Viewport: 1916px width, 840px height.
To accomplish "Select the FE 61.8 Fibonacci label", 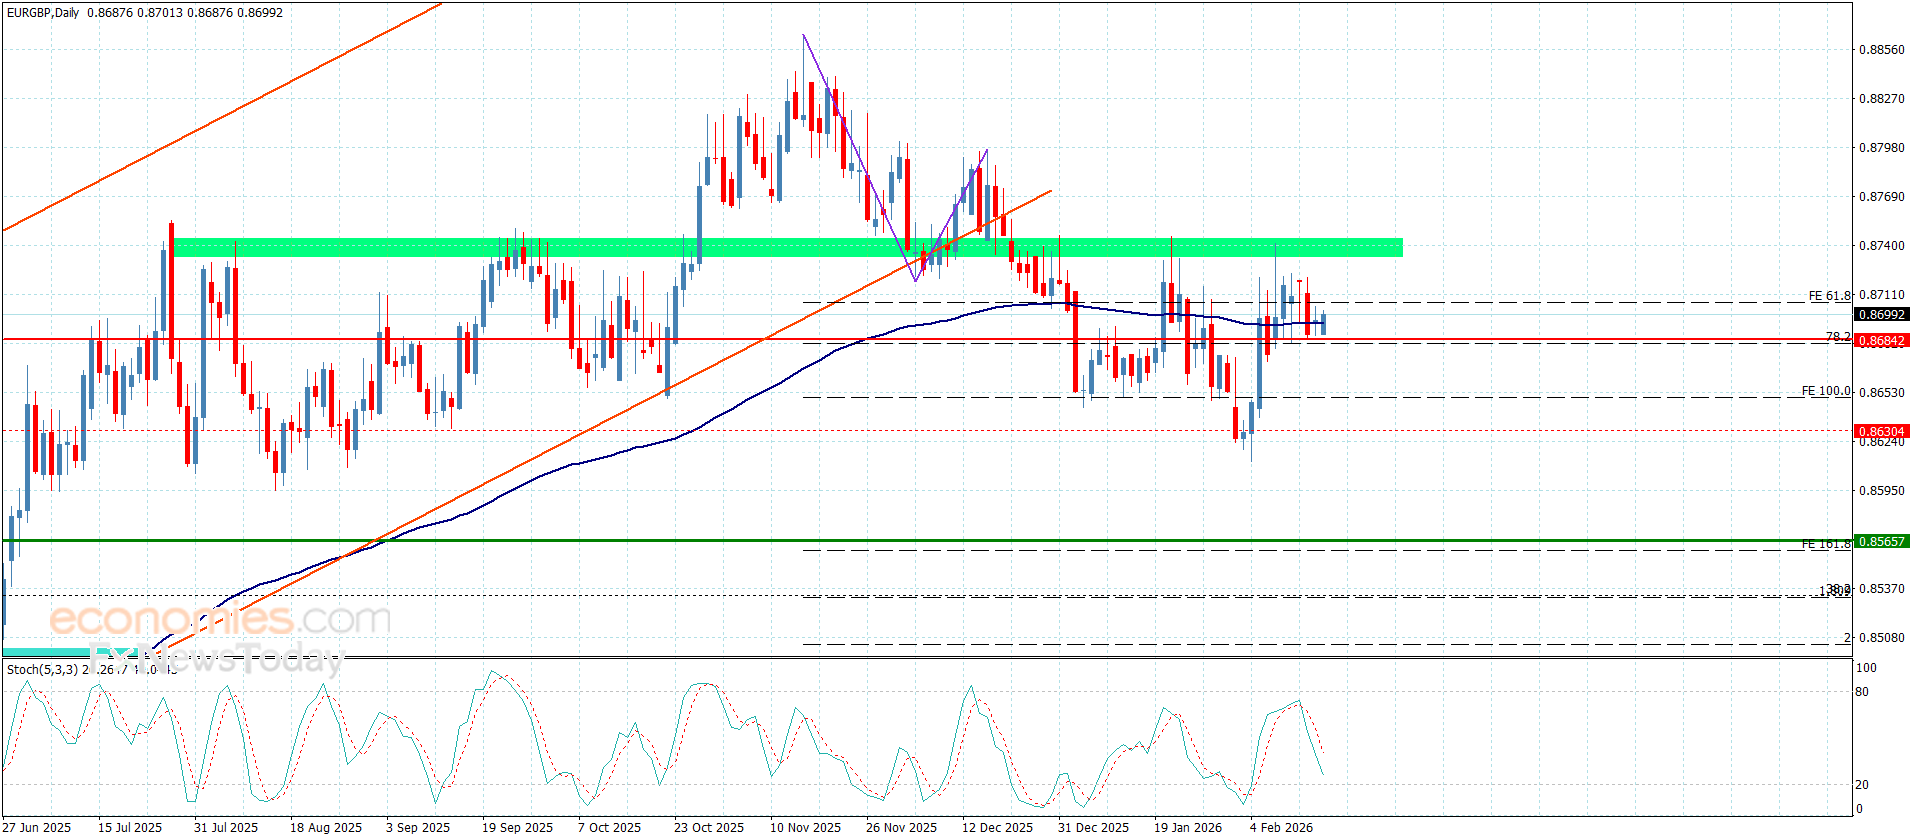I will pyautogui.click(x=1829, y=296).
